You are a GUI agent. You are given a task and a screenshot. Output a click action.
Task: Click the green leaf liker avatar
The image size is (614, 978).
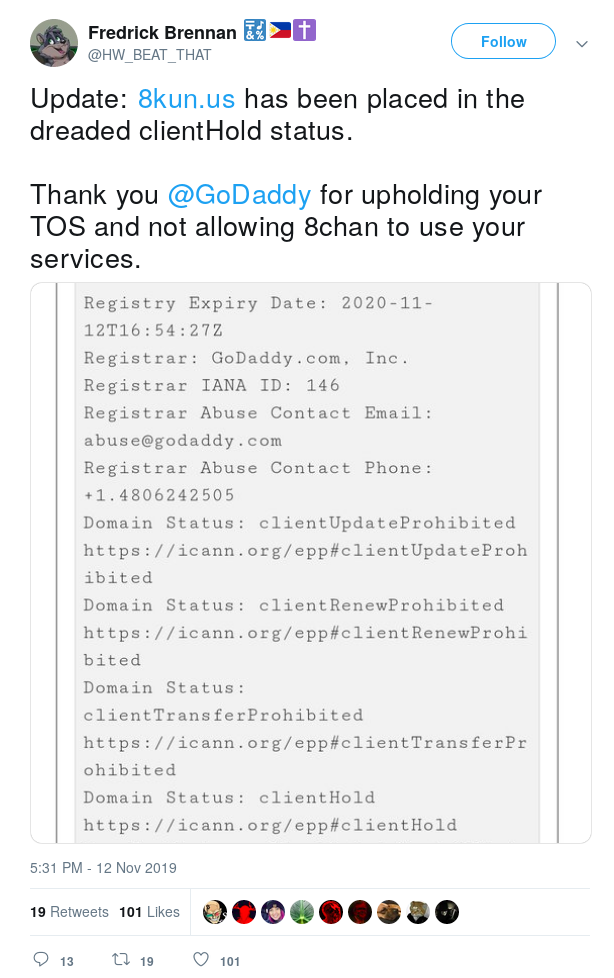pyautogui.click(x=302, y=912)
